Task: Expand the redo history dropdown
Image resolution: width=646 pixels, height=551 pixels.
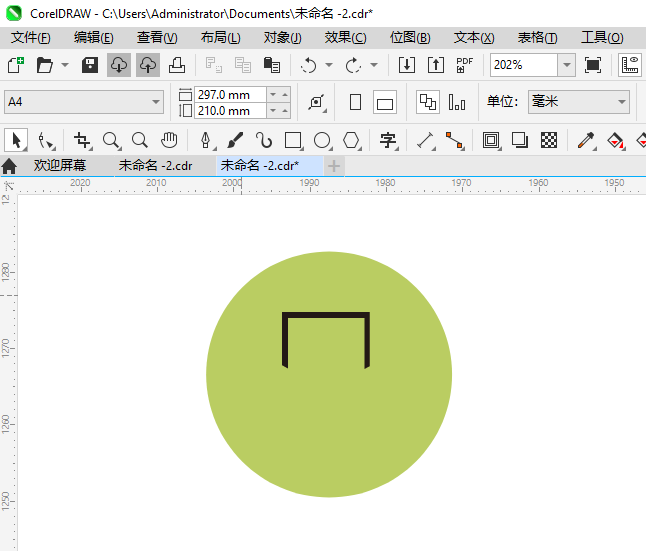Action: tap(374, 65)
